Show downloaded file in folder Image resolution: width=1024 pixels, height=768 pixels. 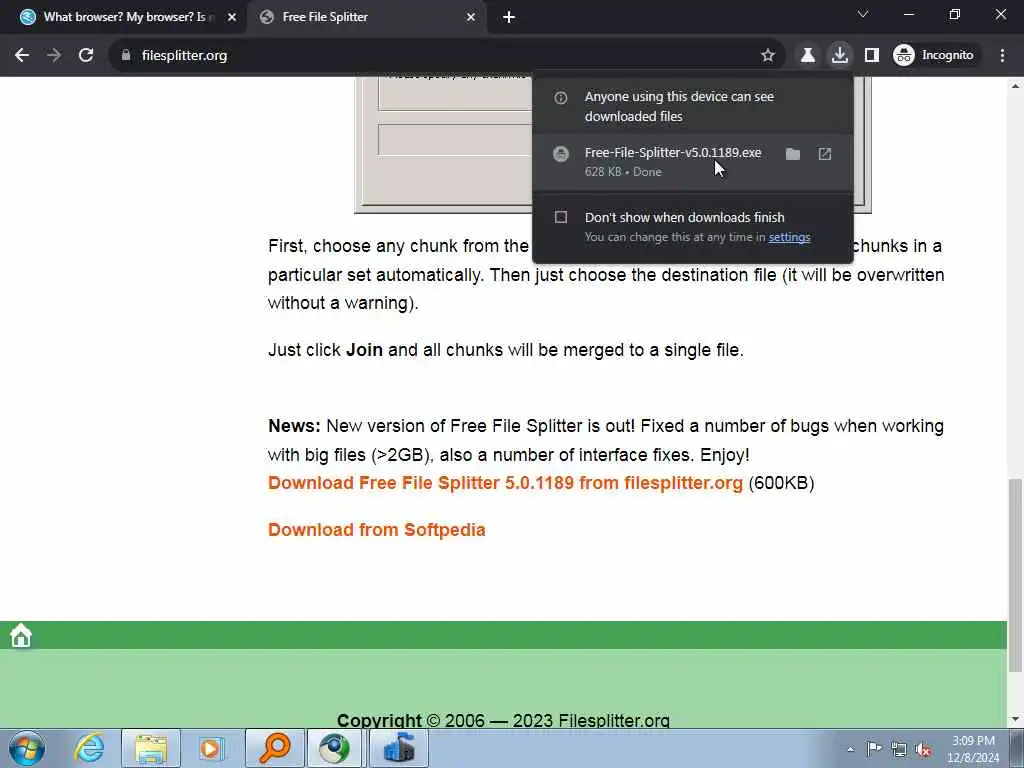(x=793, y=154)
